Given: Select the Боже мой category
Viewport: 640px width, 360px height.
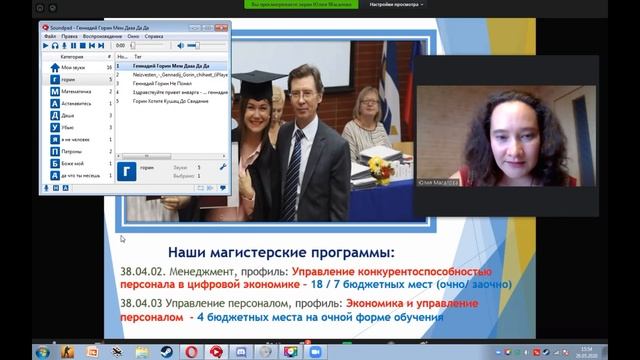Looking at the screenshot, I should [x=78, y=163].
